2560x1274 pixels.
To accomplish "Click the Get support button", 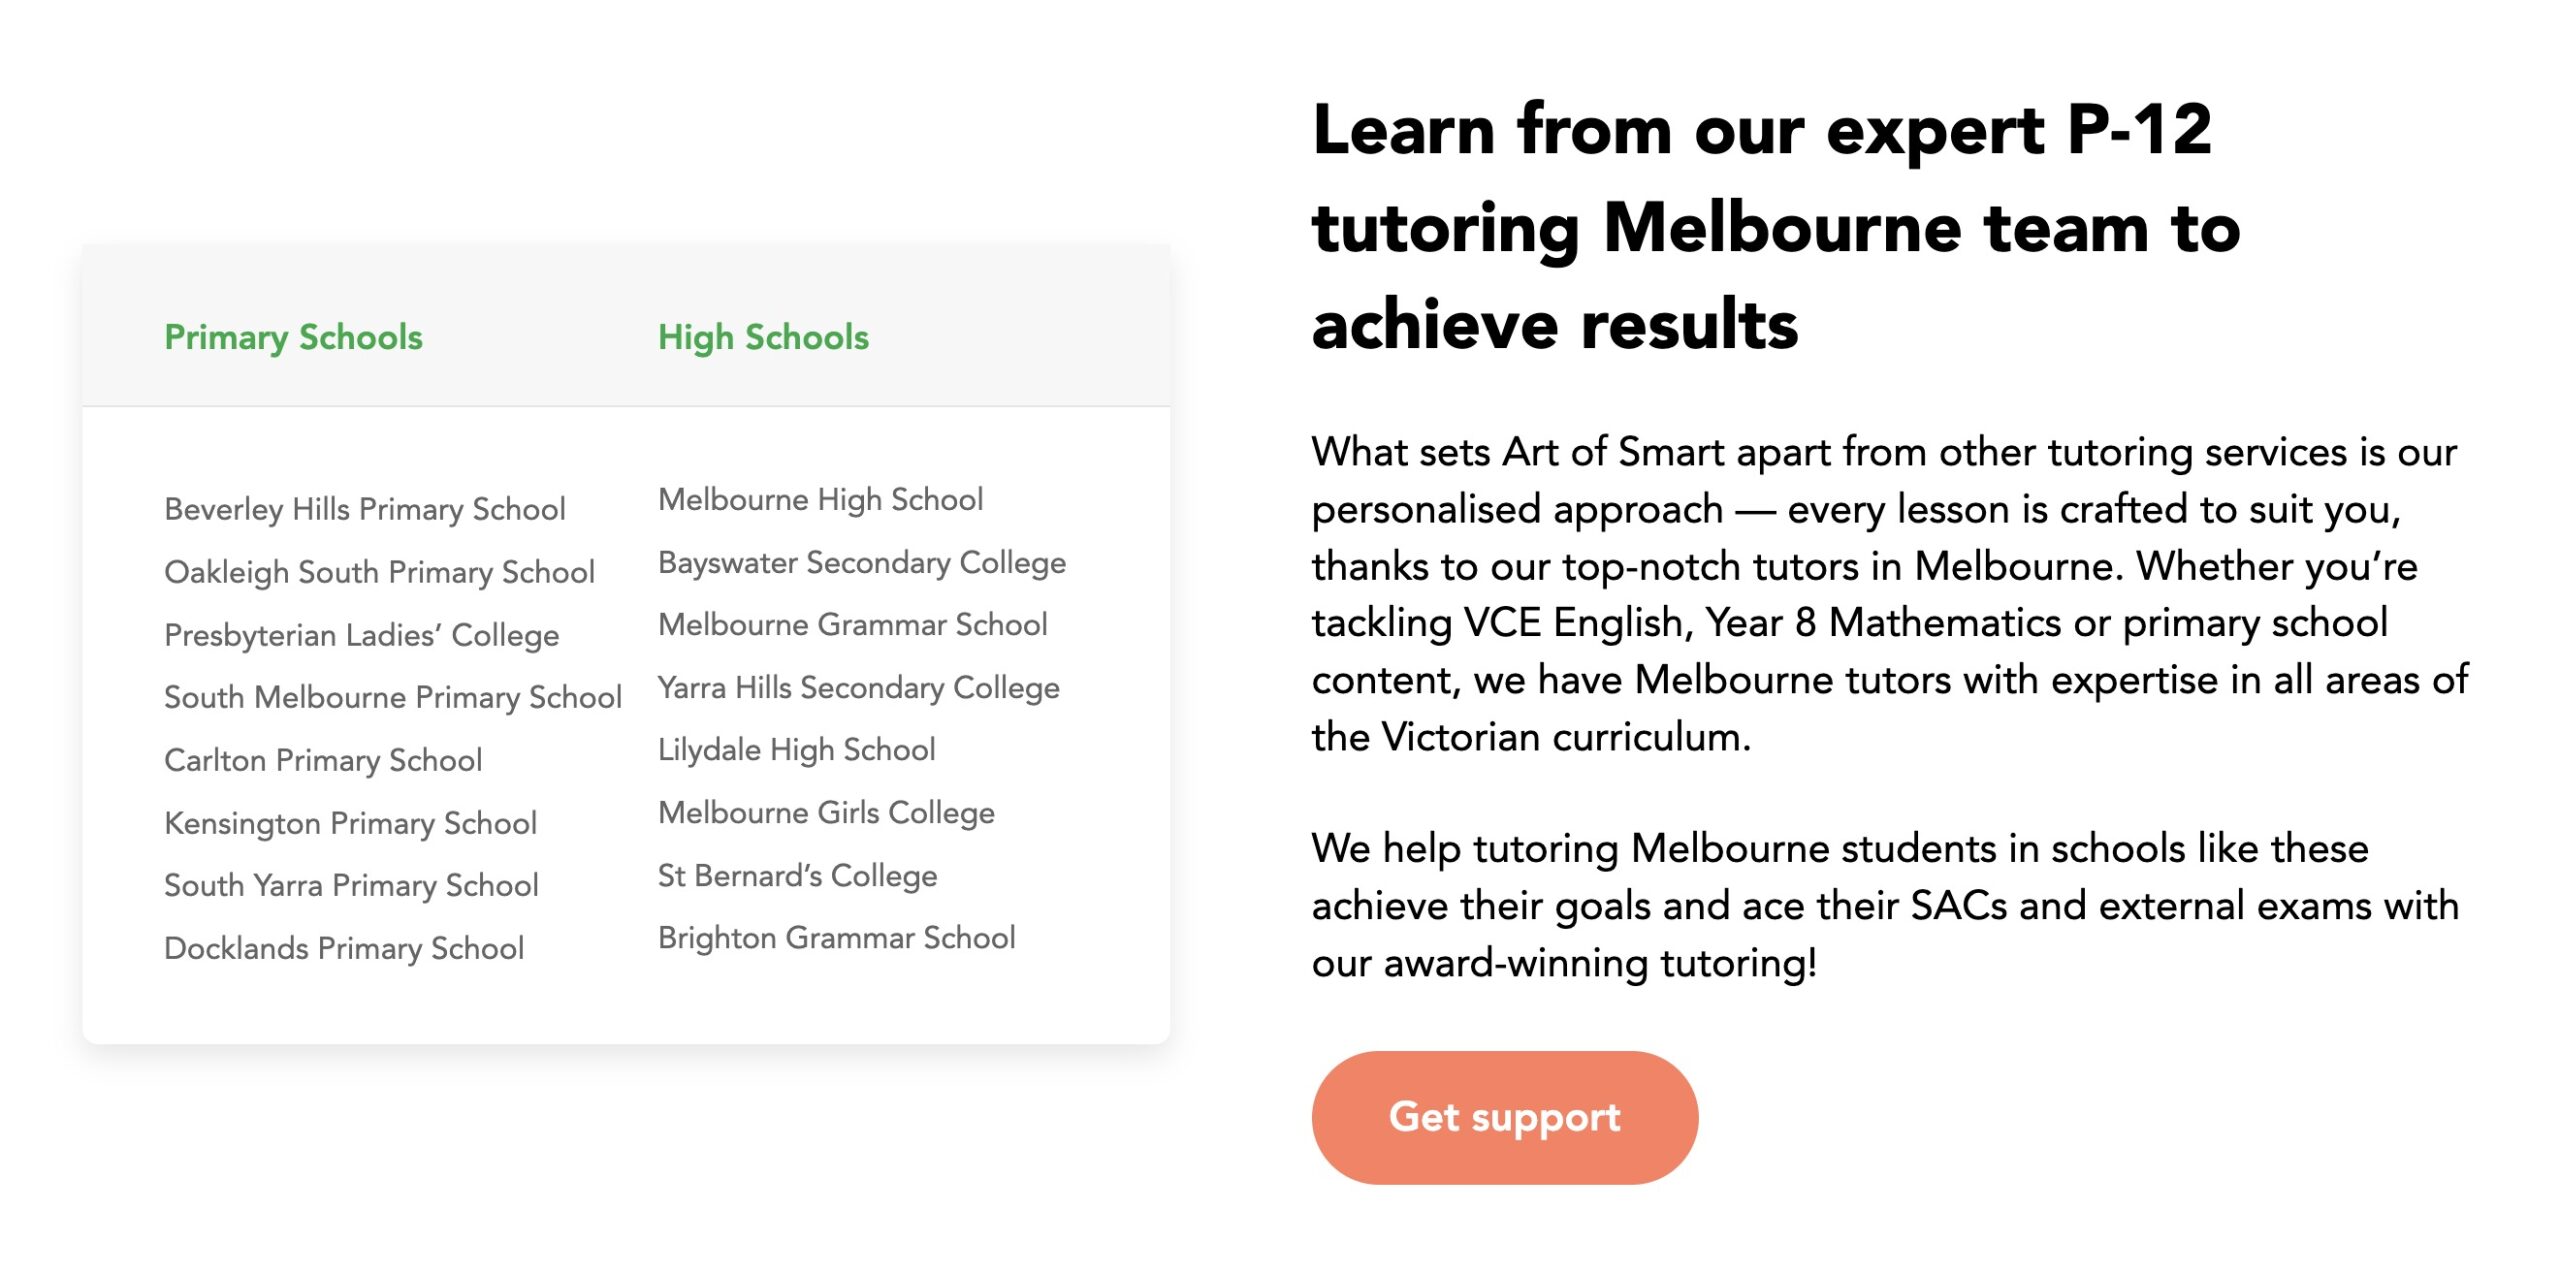I will [1504, 1117].
